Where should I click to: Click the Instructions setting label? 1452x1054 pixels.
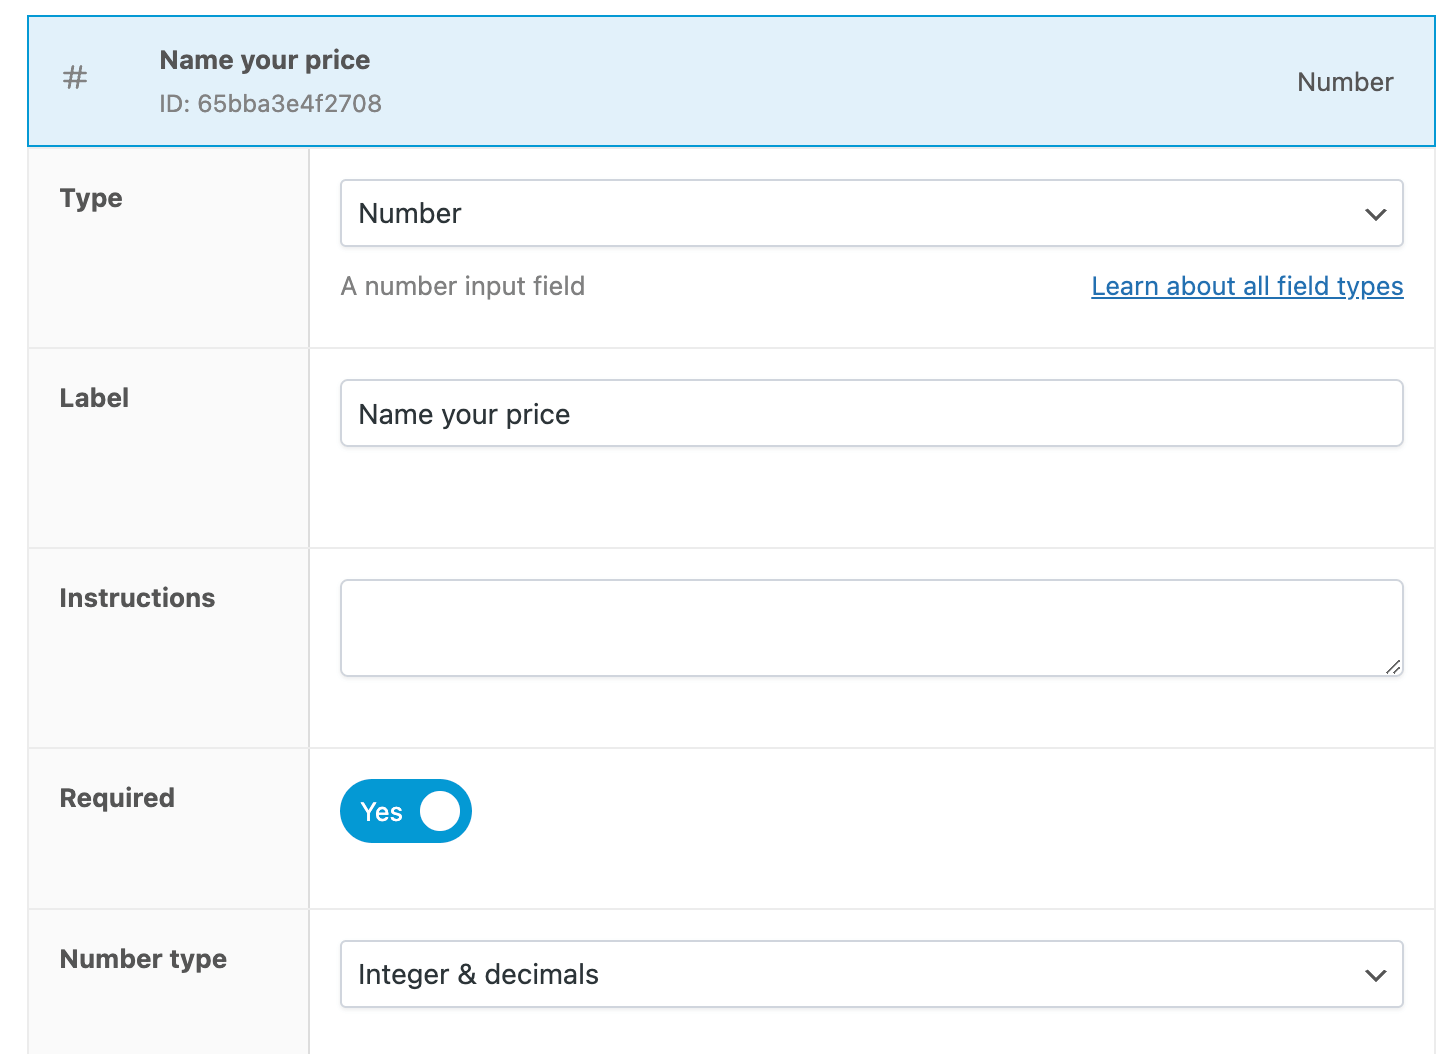[x=137, y=598]
